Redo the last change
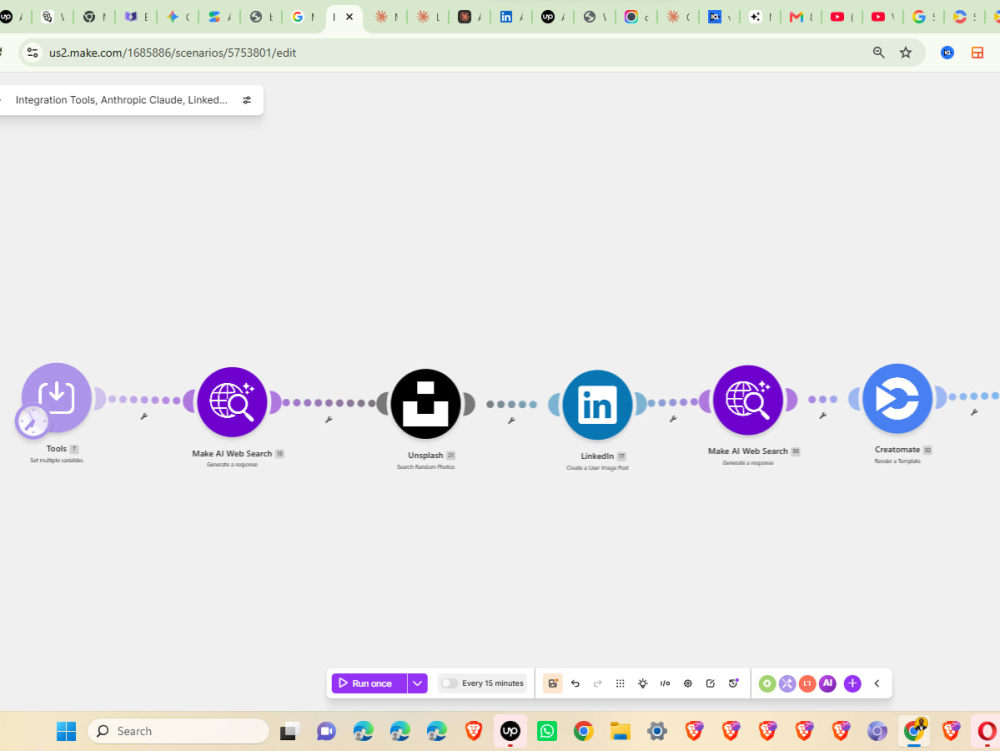The height and width of the screenshot is (751, 1000). coord(598,683)
